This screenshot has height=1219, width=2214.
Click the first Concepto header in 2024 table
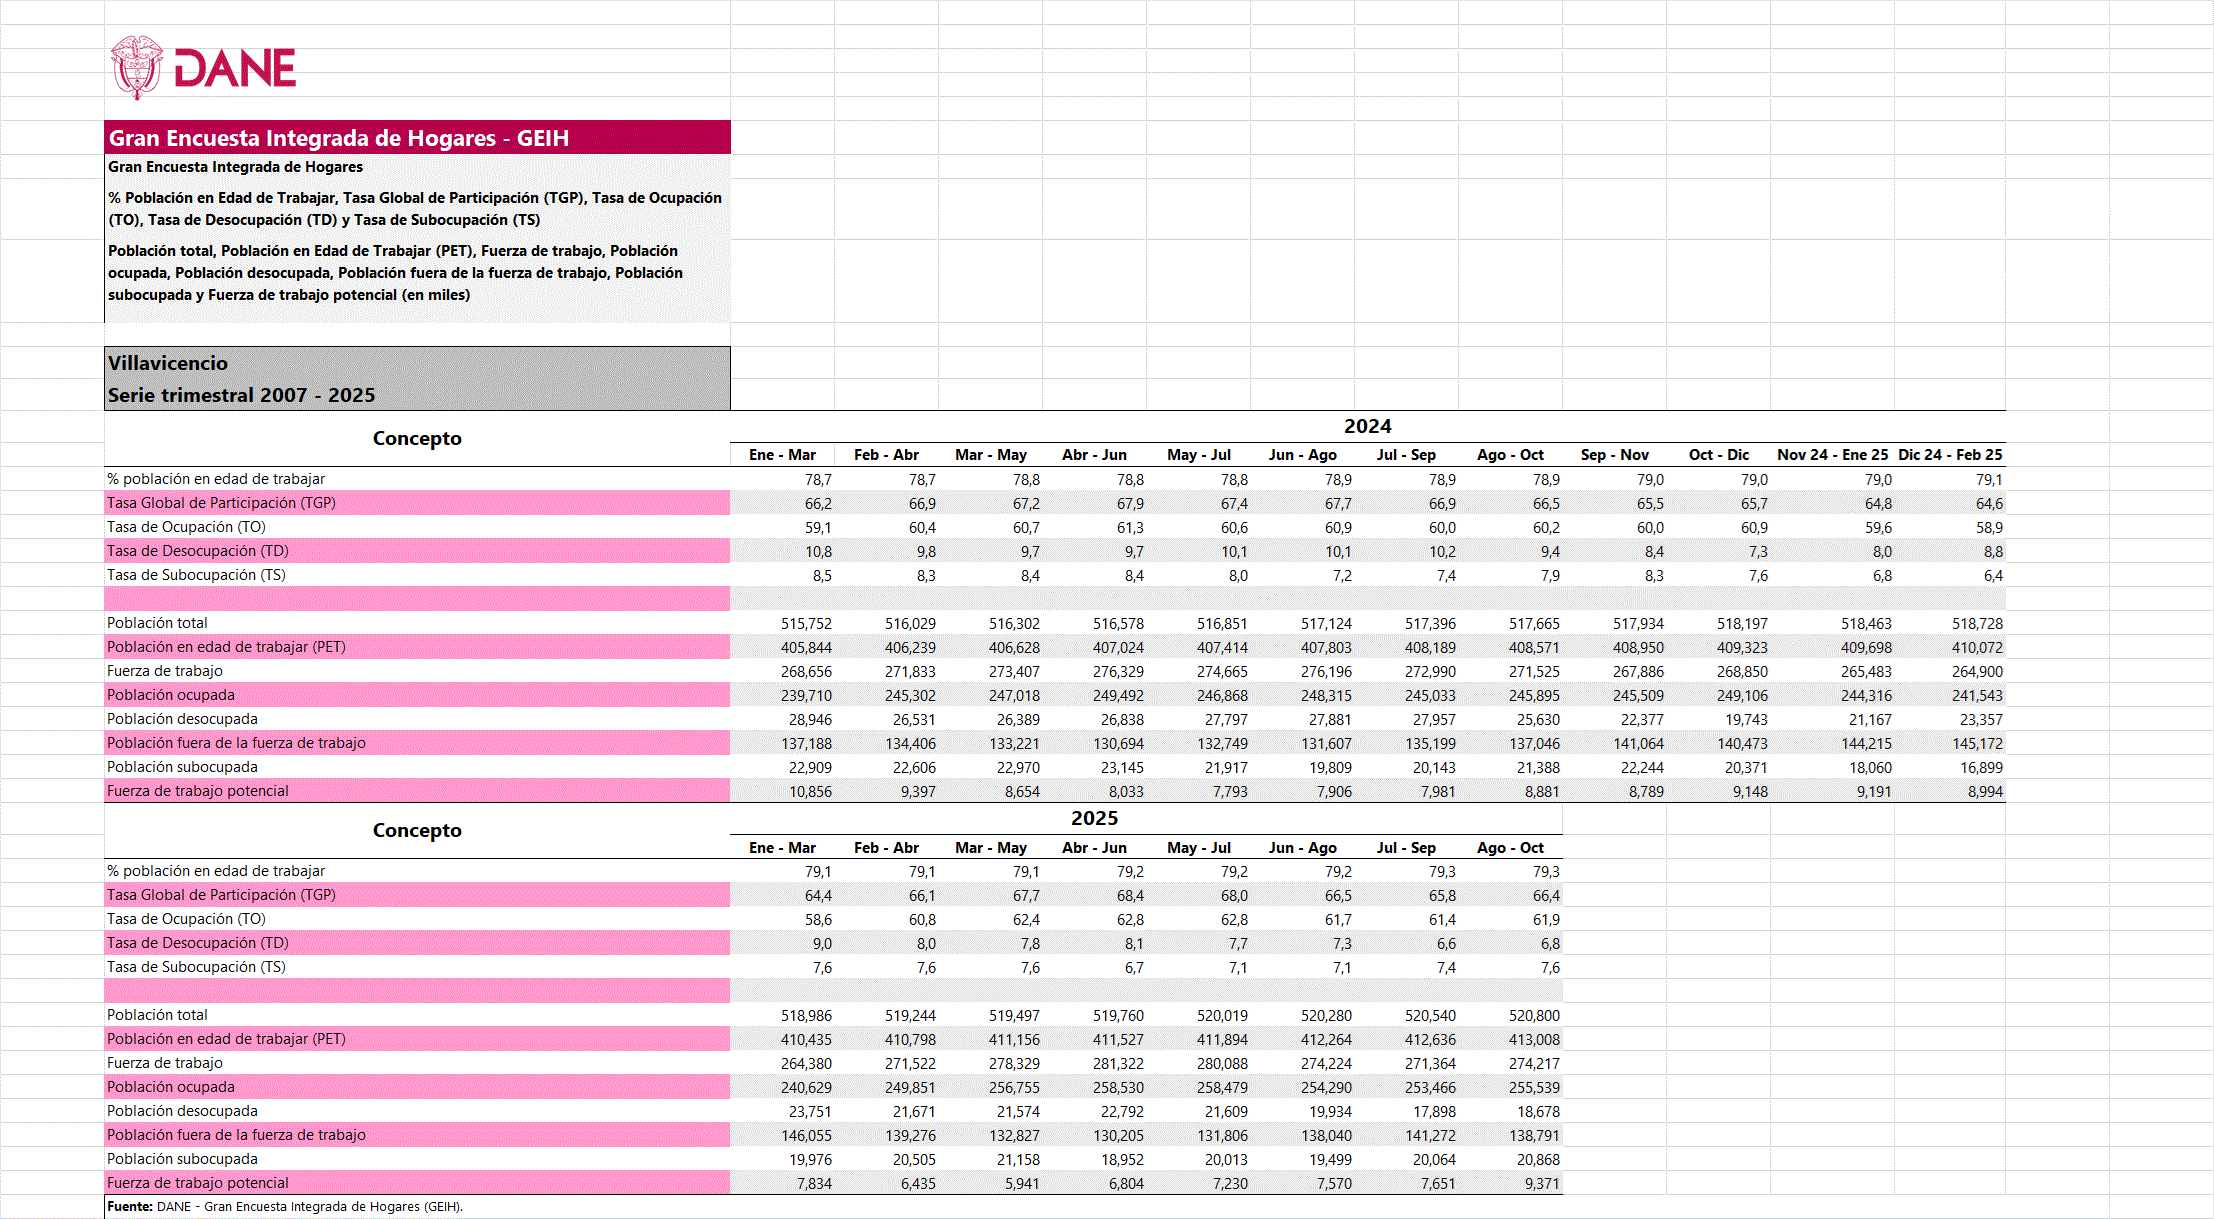pos(417,438)
